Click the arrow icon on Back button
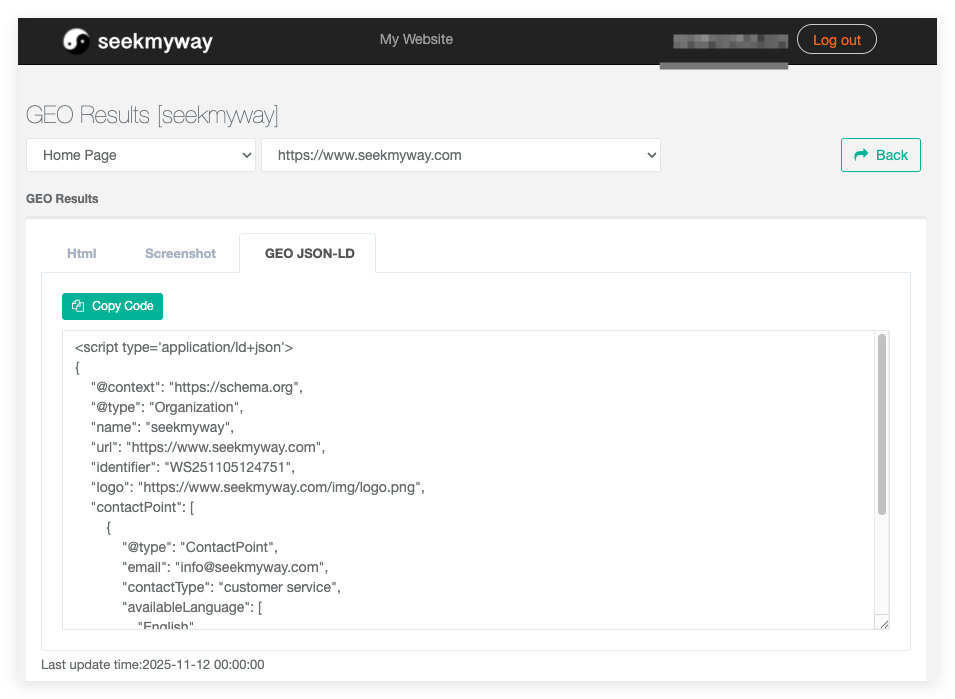The image size is (955, 699). click(860, 155)
